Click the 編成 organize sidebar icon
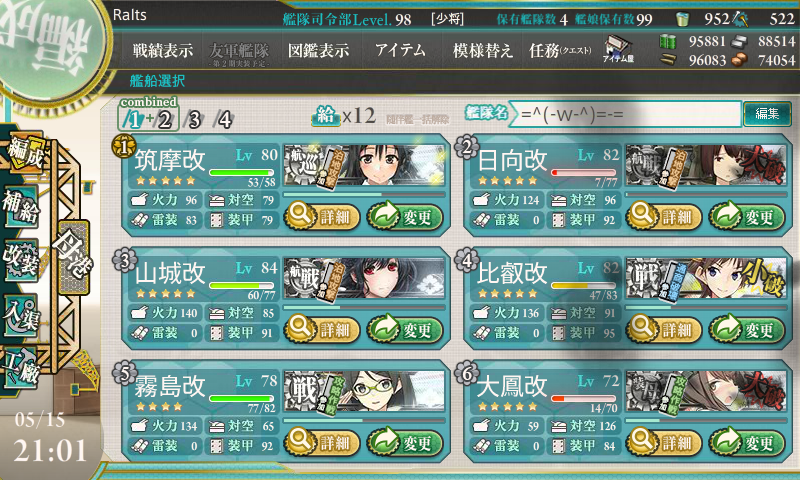800x480 pixels. click(23, 152)
